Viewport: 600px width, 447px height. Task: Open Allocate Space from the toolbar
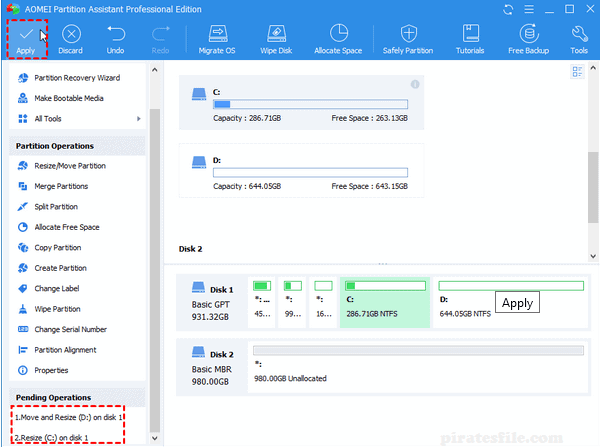pos(338,39)
